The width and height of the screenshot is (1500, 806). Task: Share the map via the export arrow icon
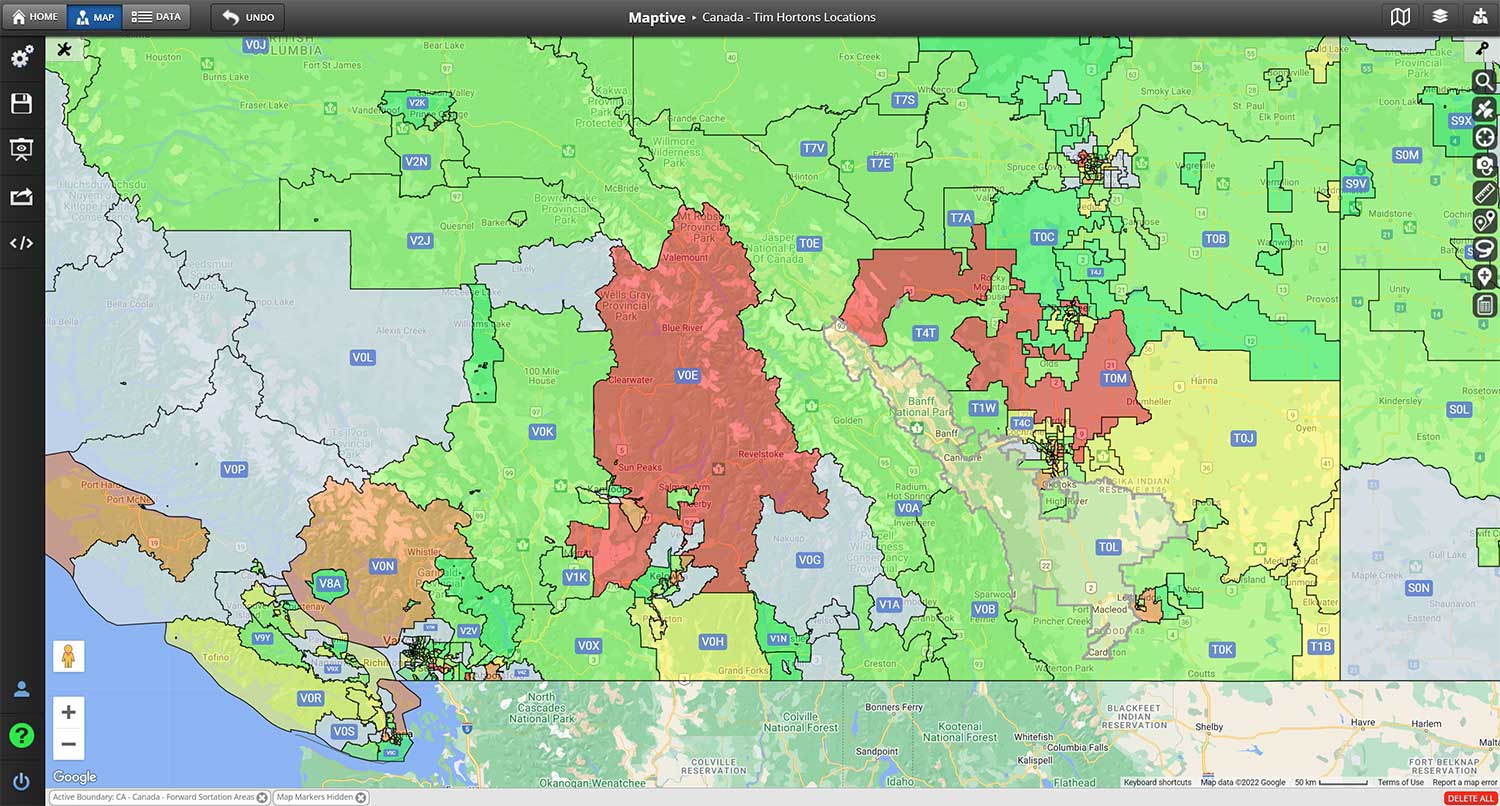point(22,195)
